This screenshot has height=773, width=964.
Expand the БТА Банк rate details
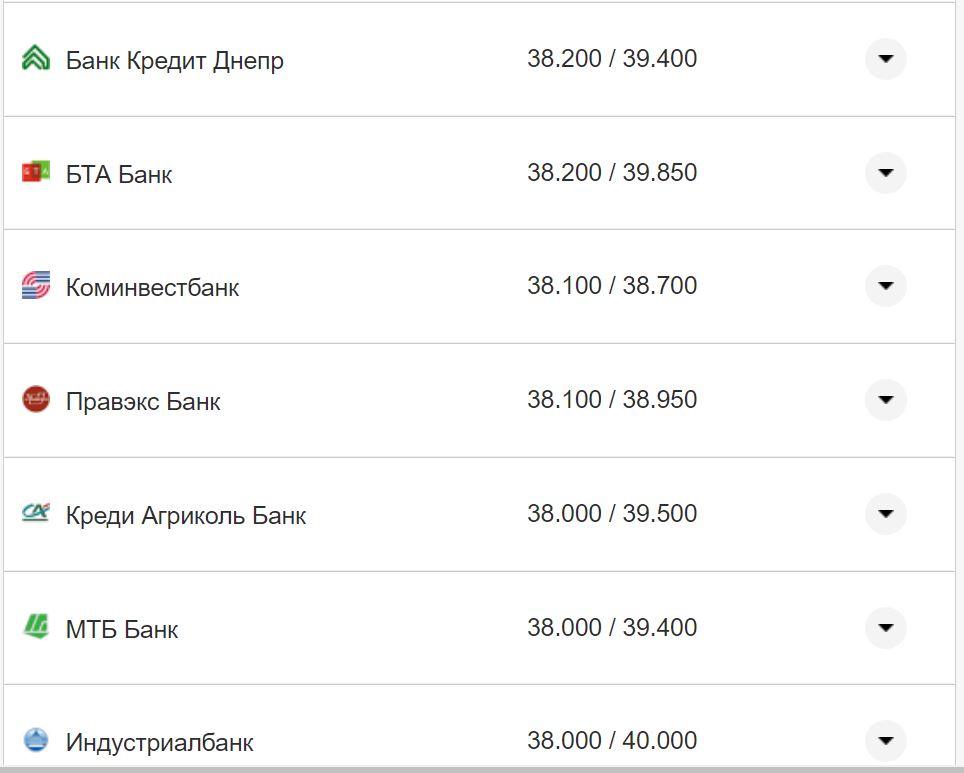tap(885, 172)
